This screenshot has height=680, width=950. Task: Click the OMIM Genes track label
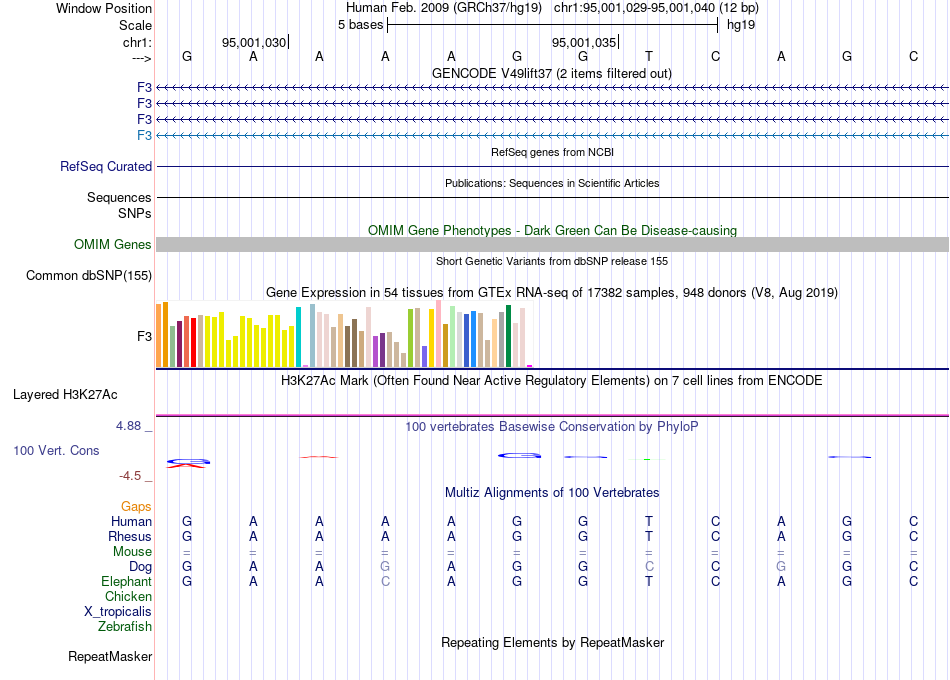tap(112, 244)
